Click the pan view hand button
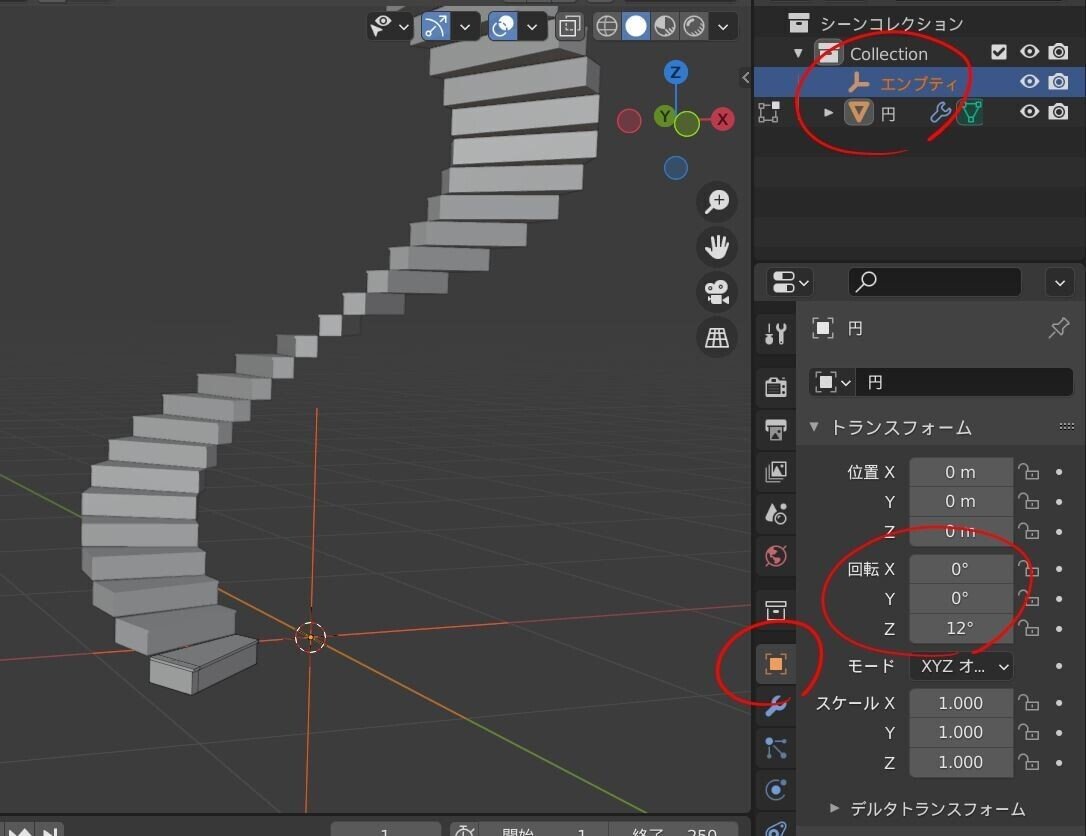Screen dimensions: 1086x836 tap(717, 247)
